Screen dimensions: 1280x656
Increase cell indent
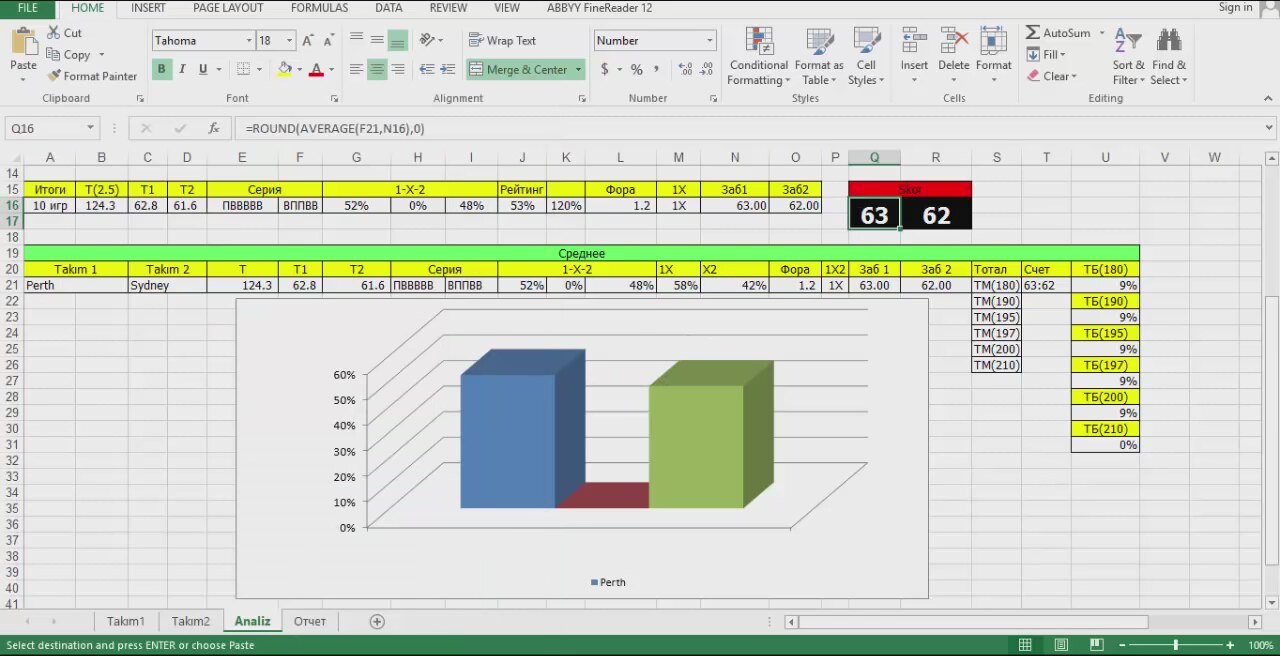coord(449,69)
